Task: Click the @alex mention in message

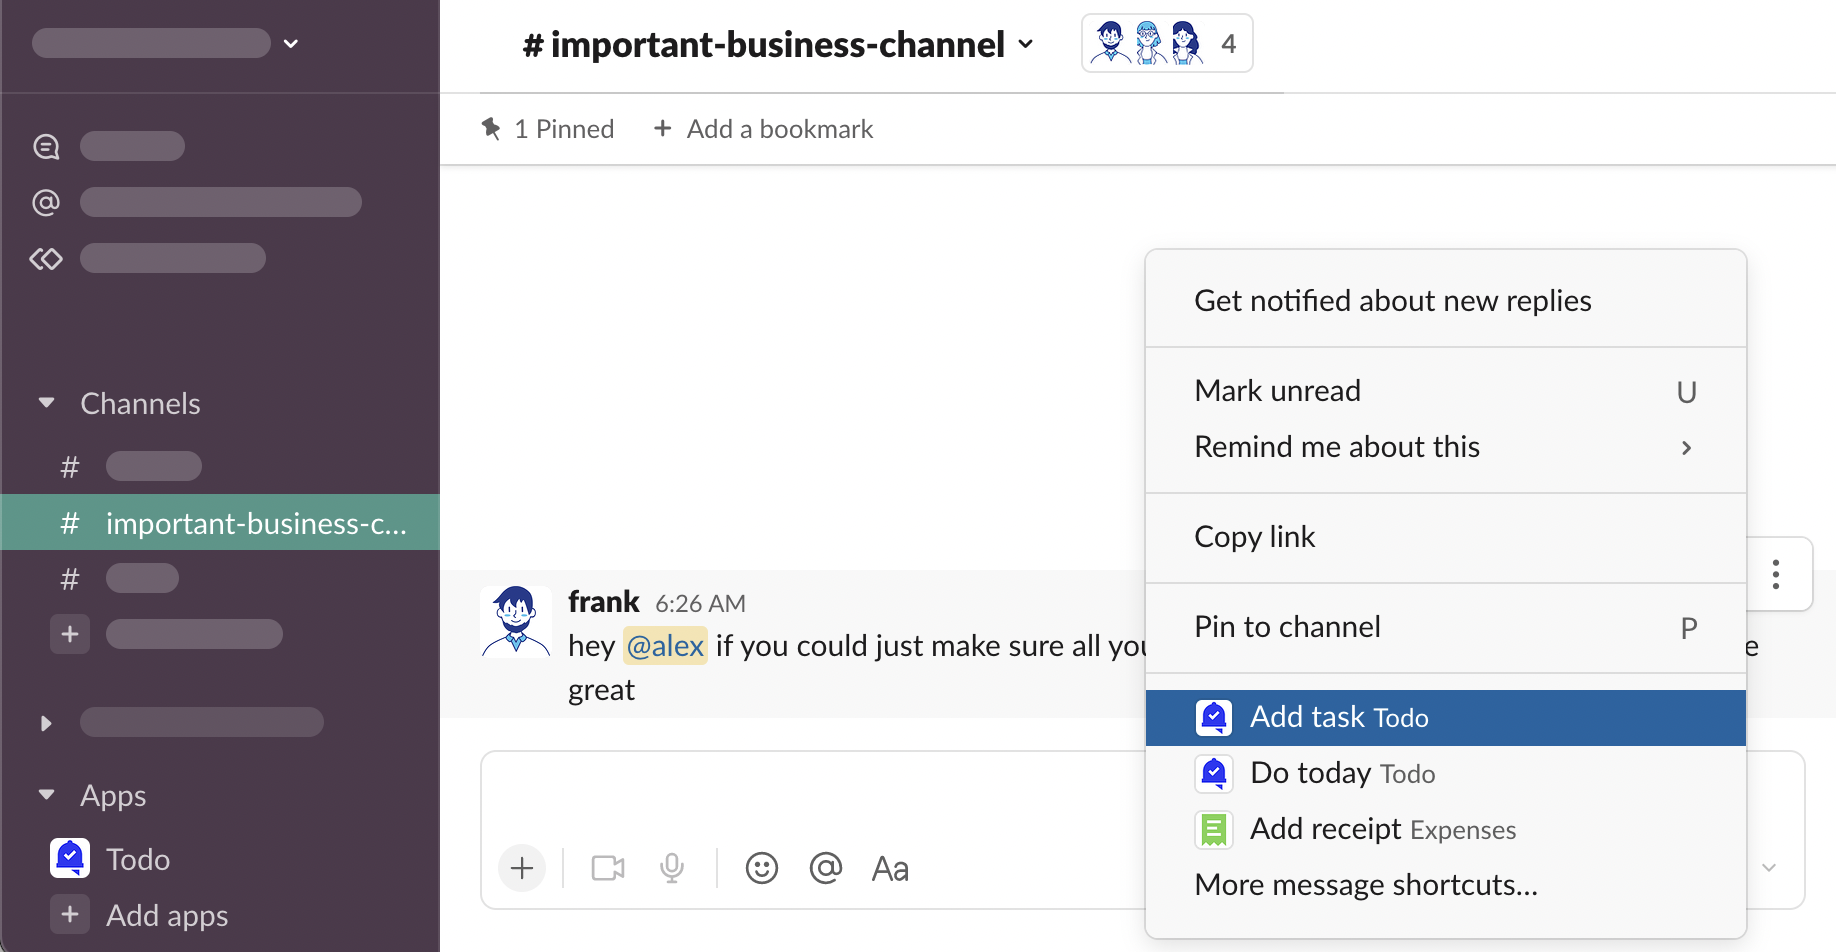Action: (x=665, y=646)
